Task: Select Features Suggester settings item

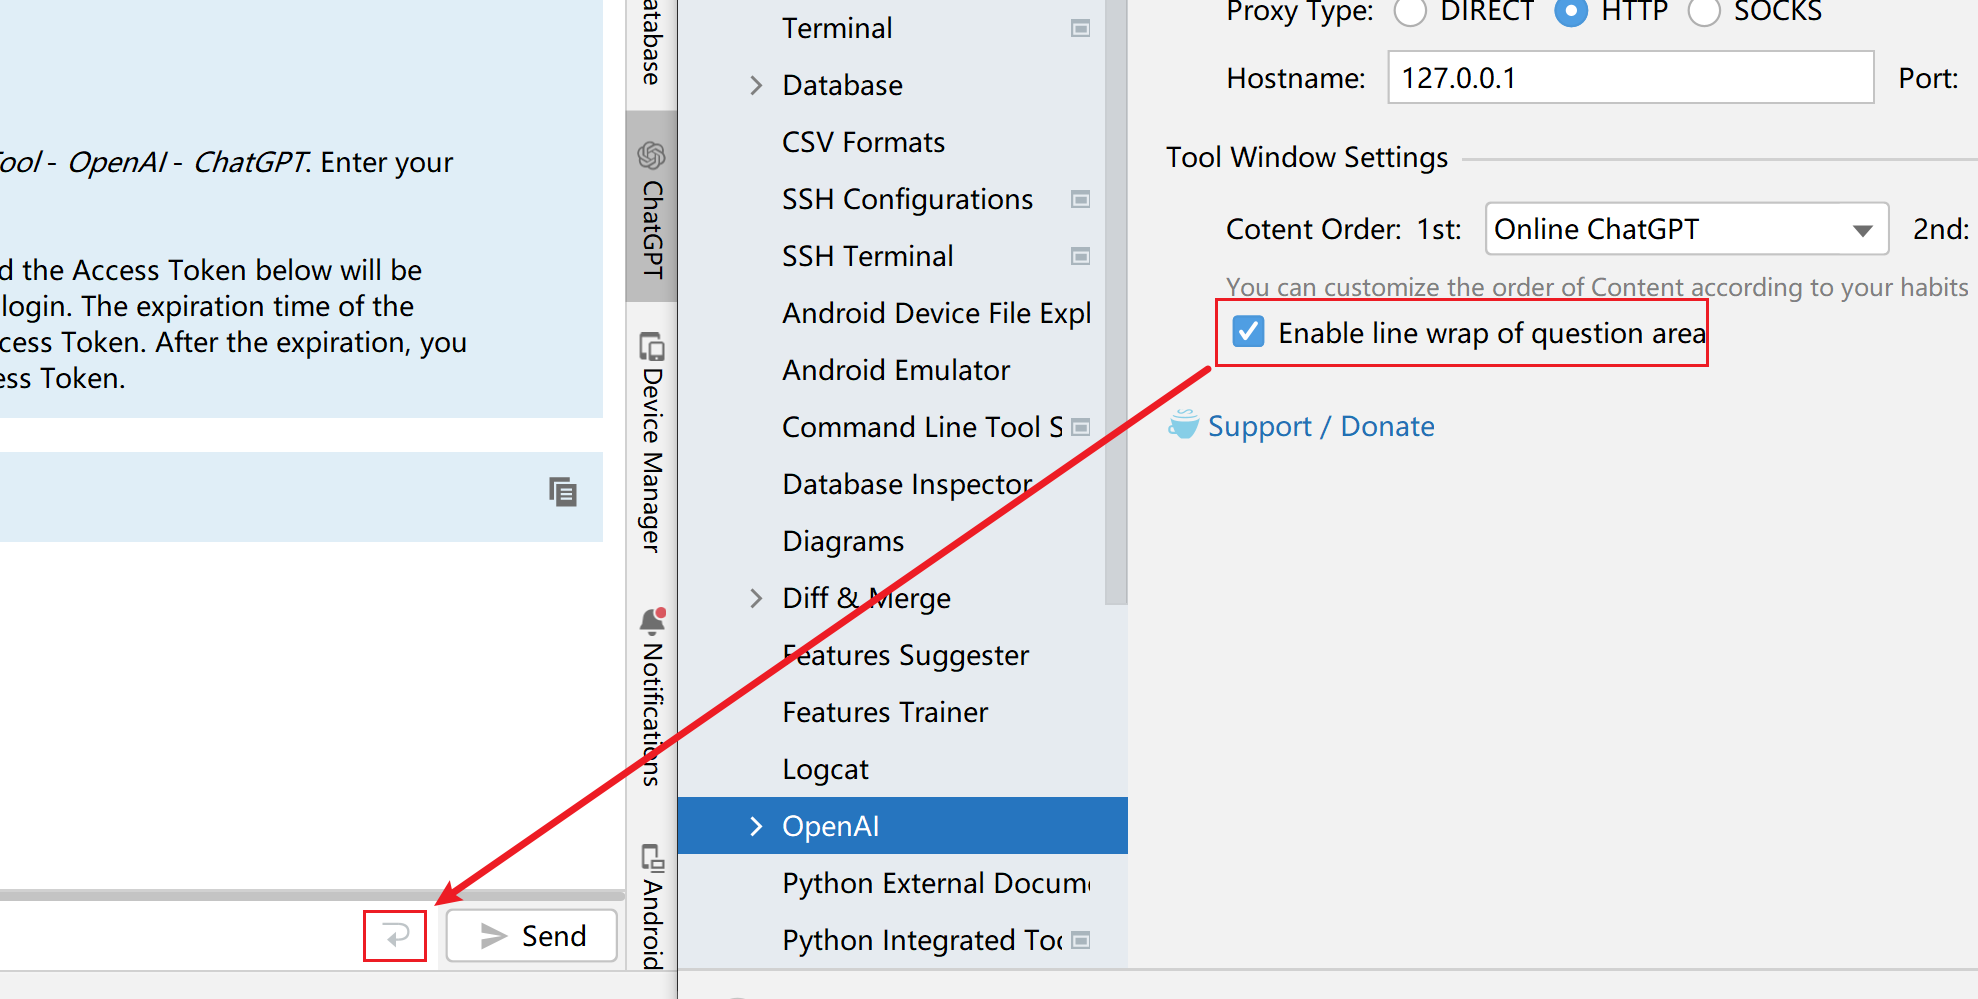Action: [905, 655]
